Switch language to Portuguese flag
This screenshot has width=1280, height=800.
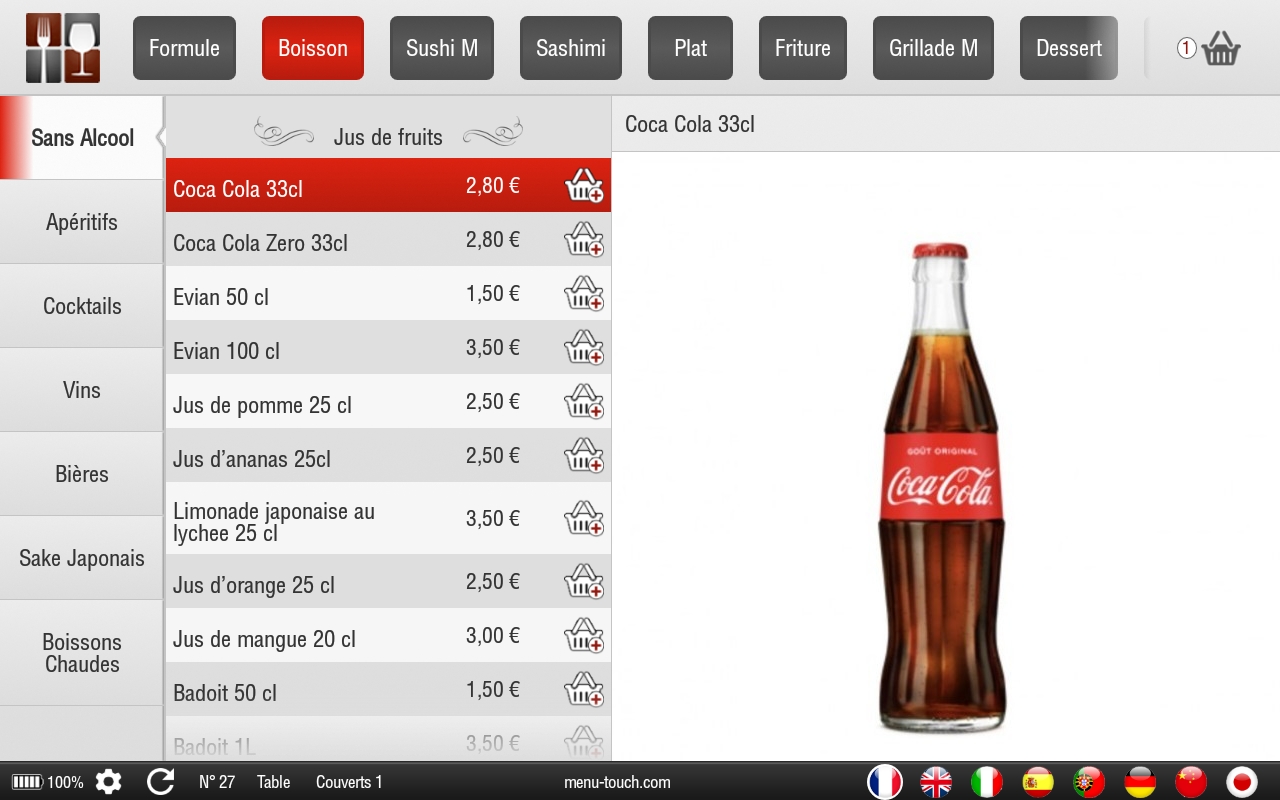[x=1089, y=782]
